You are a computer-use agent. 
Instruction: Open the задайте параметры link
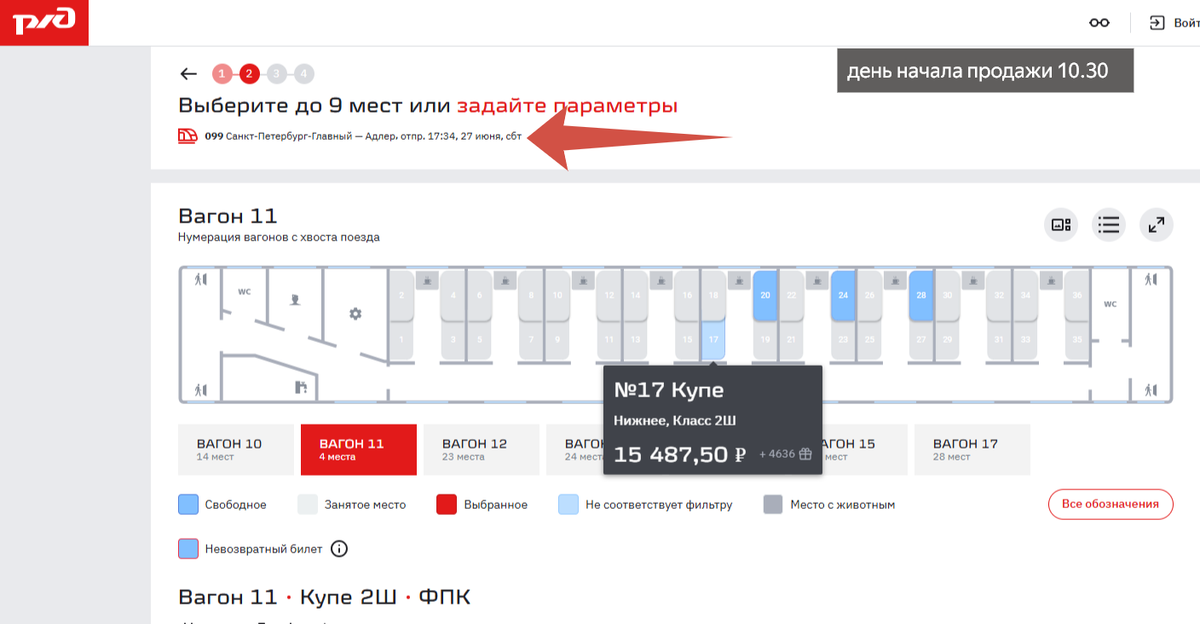[x=567, y=105]
